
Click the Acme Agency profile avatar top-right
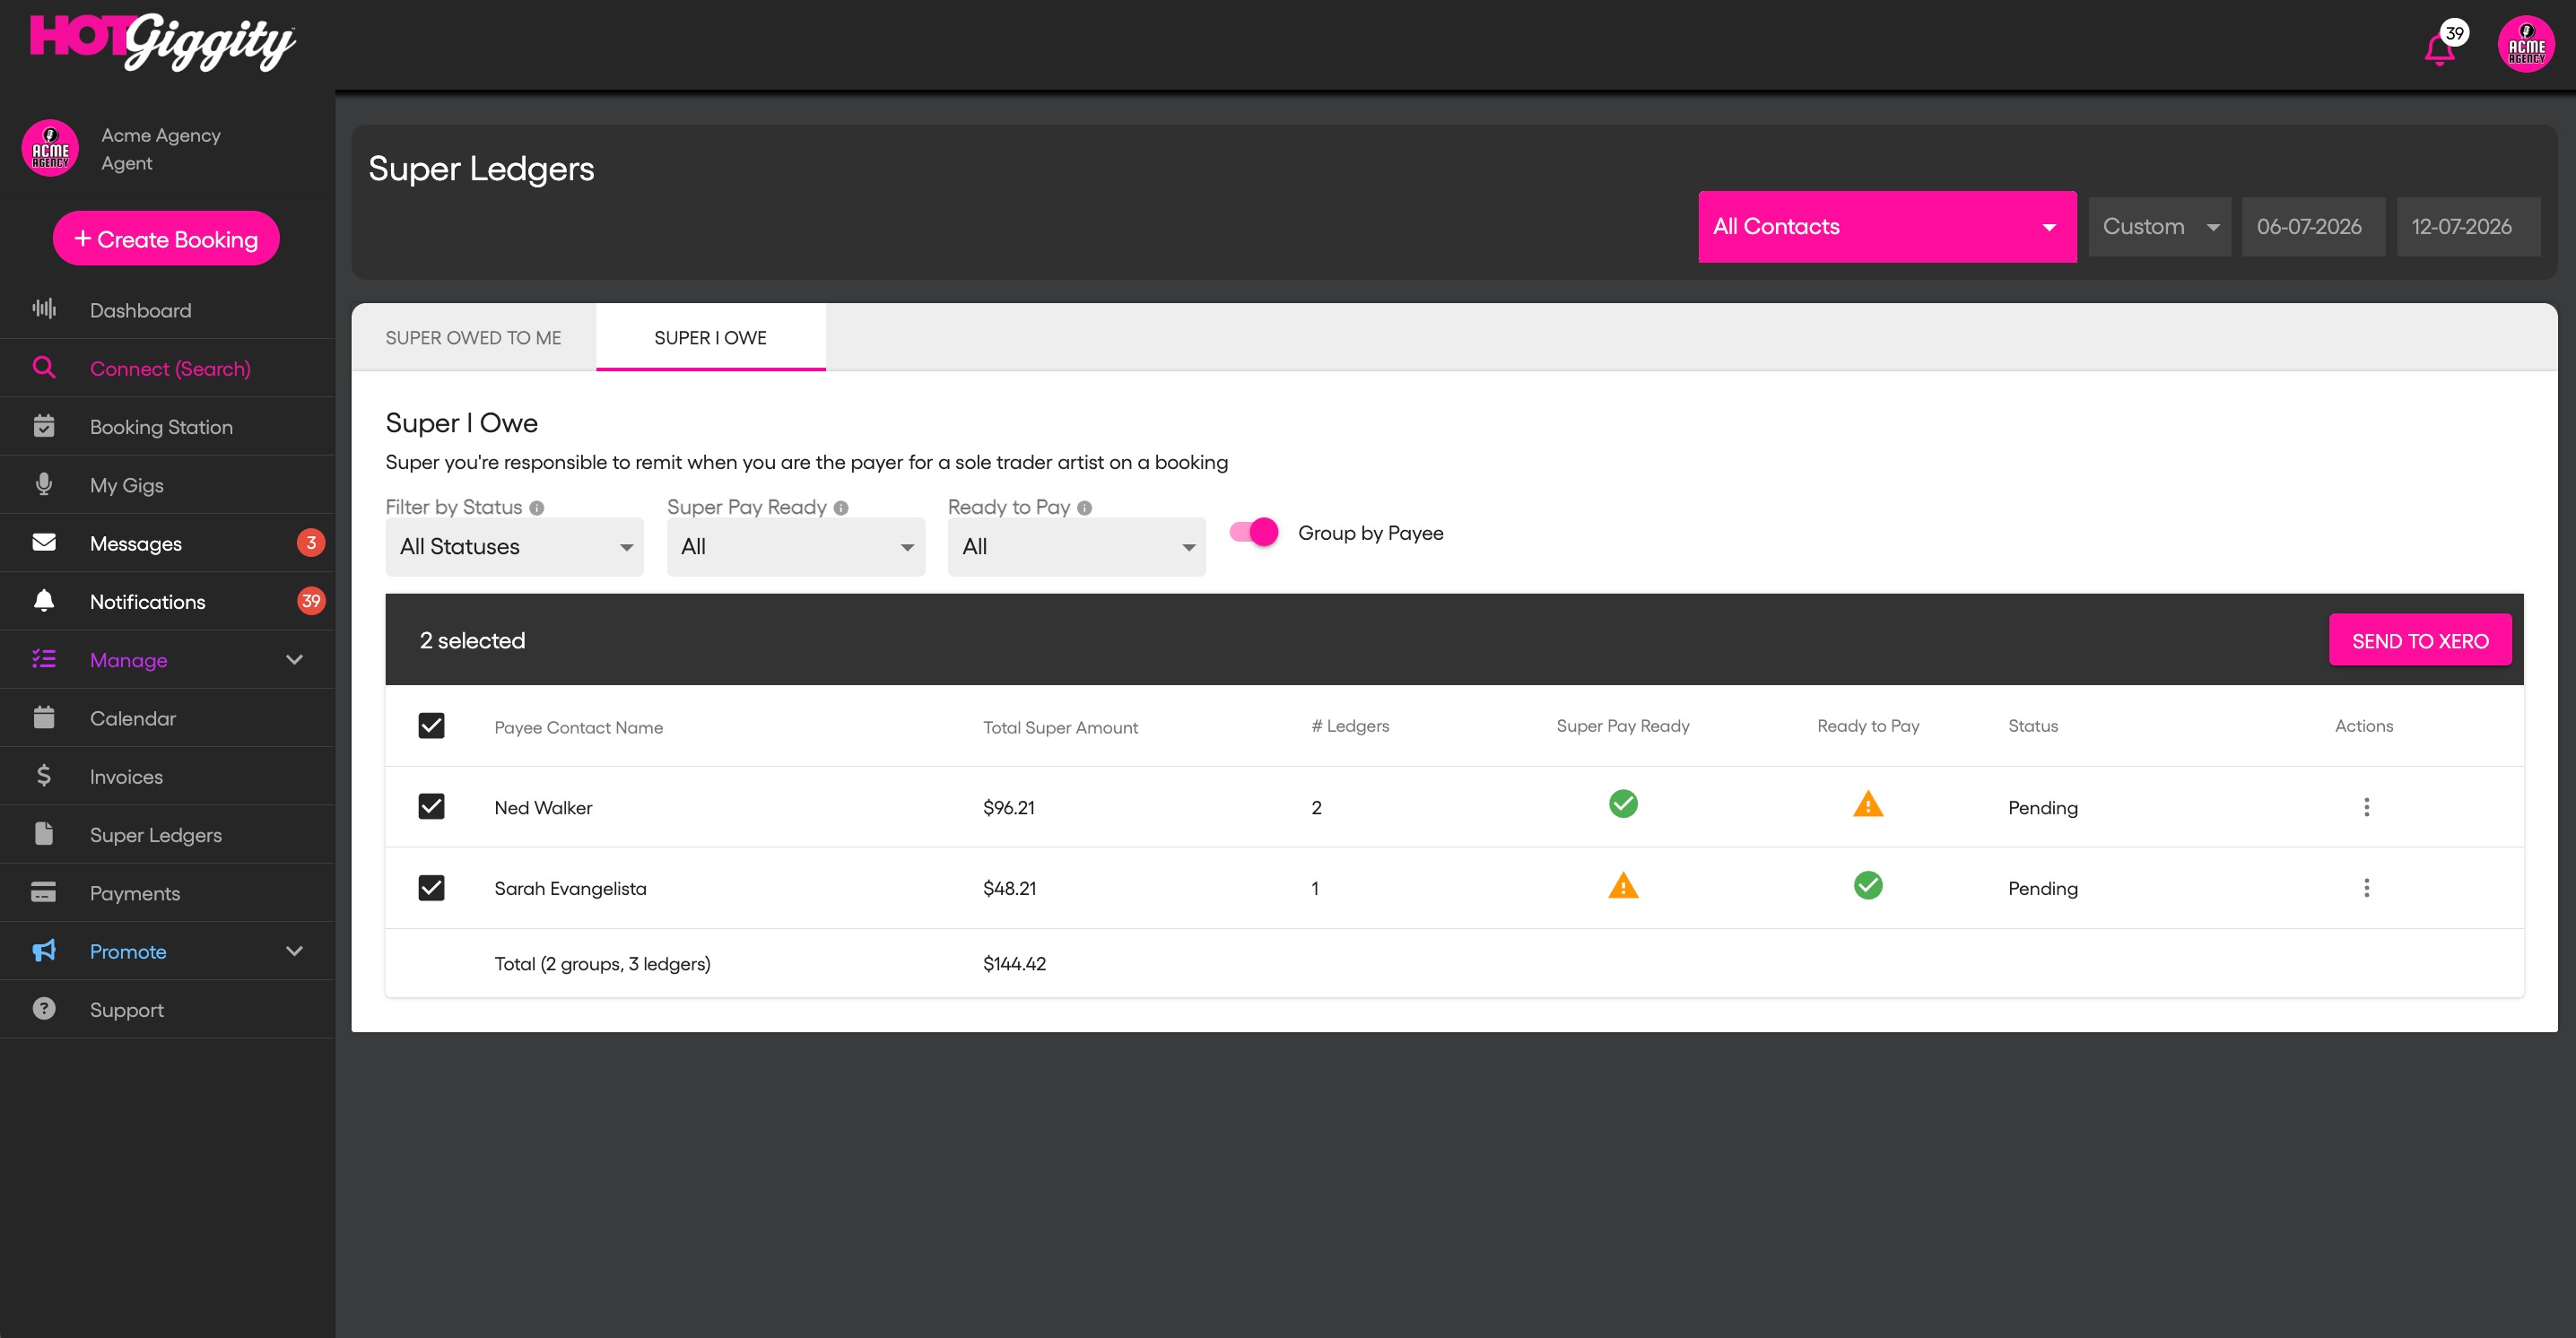pyautogui.click(x=2526, y=44)
